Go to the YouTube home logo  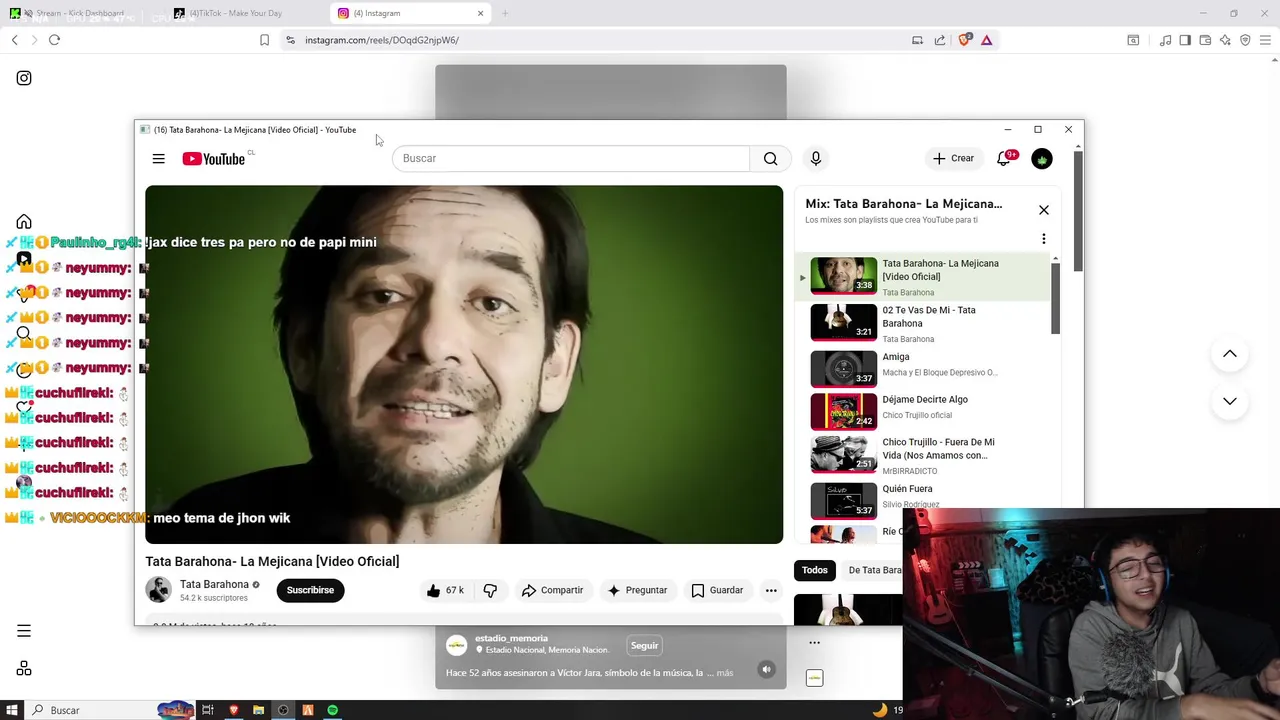(214, 158)
